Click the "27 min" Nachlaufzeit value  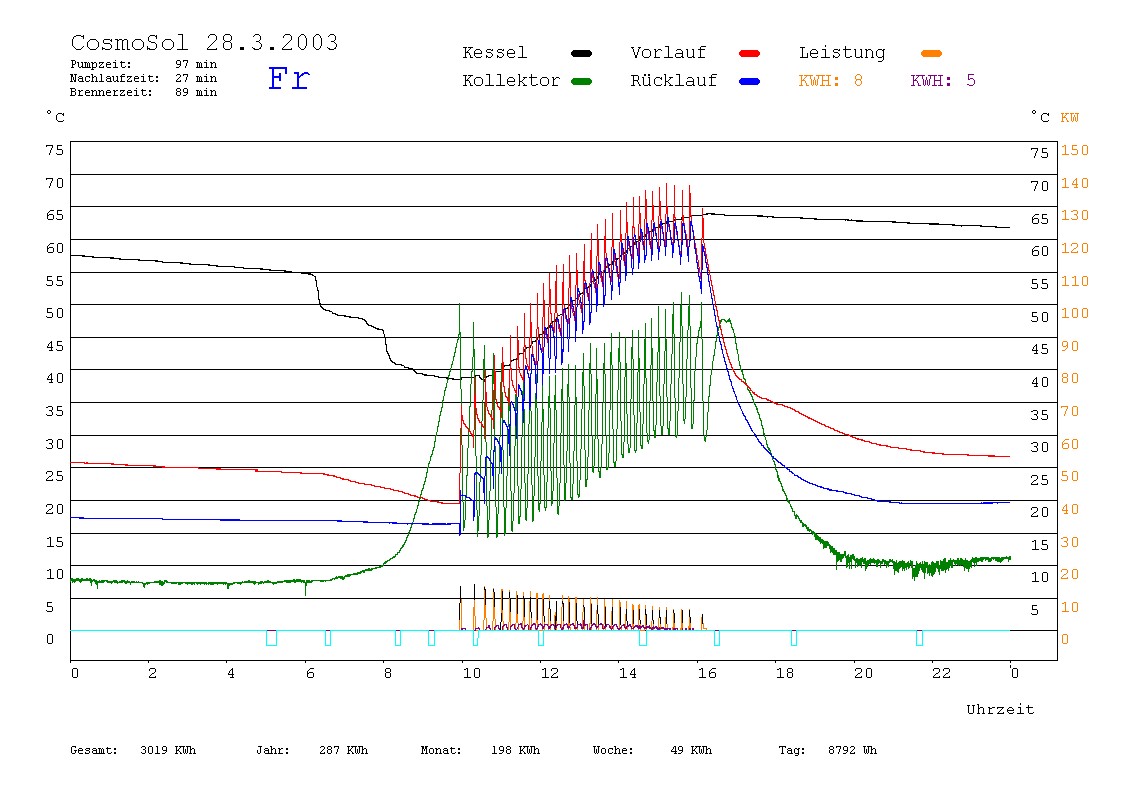pos(195,78)
